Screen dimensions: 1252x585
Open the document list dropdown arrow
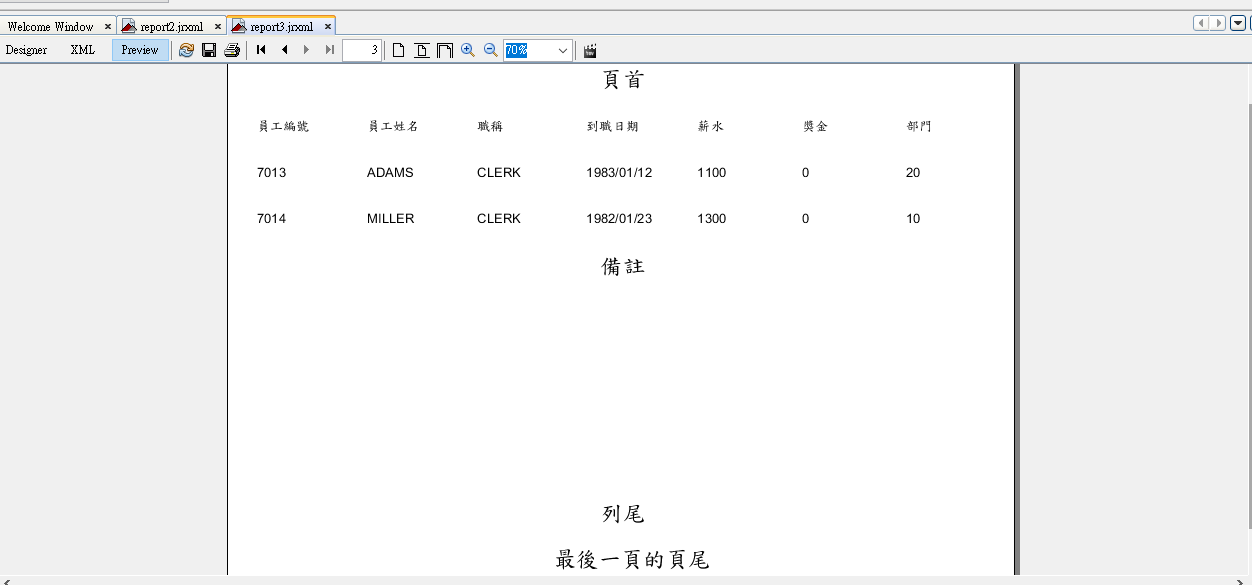coord(1238,23)
